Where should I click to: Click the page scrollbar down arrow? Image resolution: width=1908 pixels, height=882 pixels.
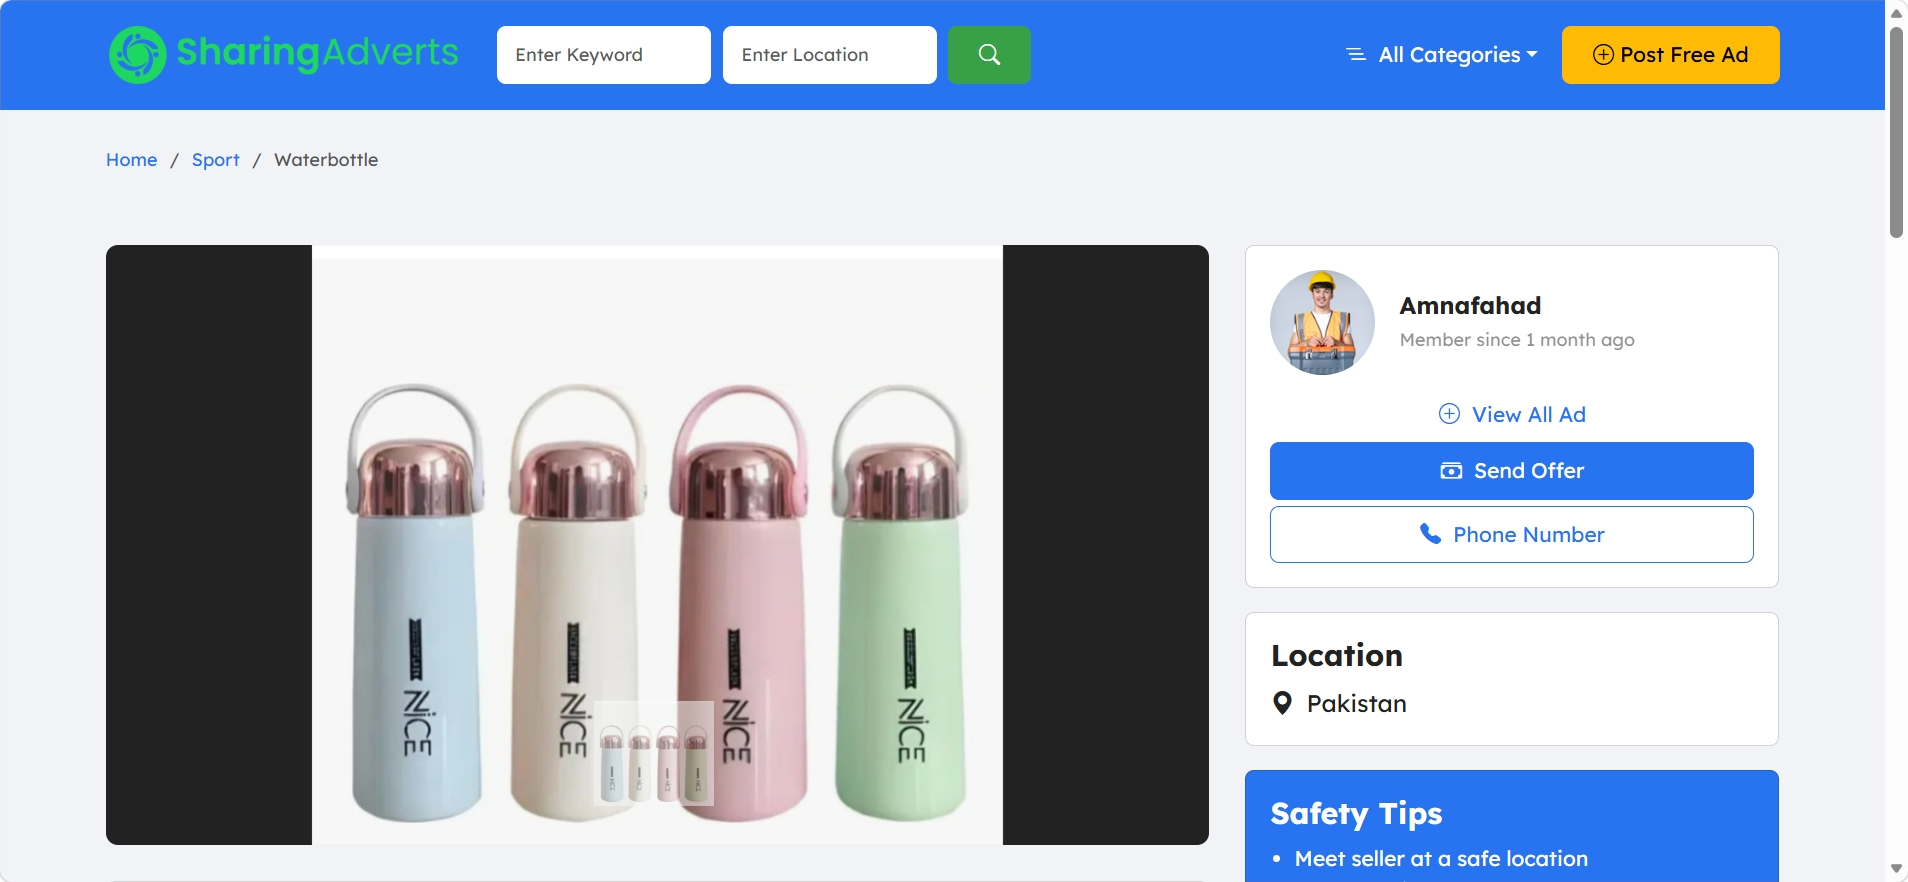click(x=1896, y=869)
